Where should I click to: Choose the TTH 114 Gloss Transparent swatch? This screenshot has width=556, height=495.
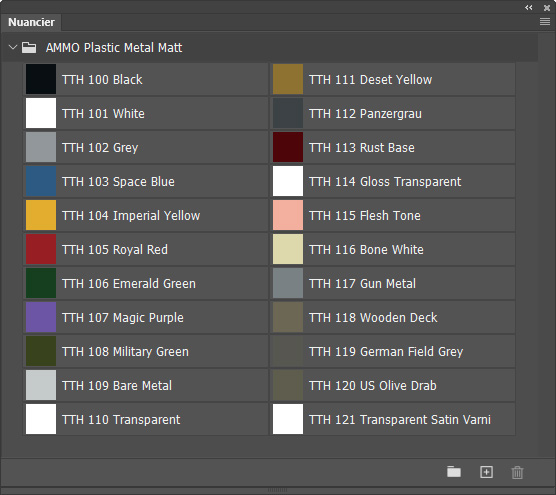[x=288, y=181]
